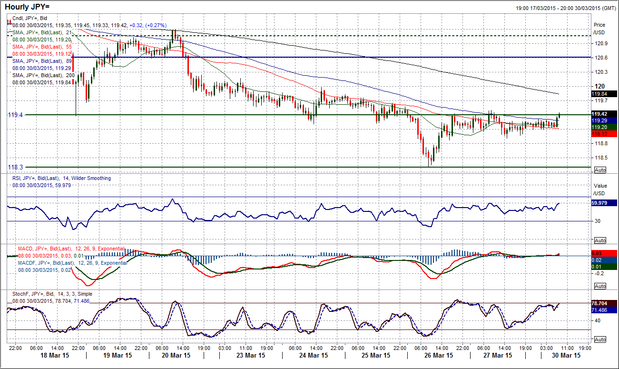Screen dimensions: 619x369
Task: Click the Hourly JPY= chart title
Action: click(27, 7)
